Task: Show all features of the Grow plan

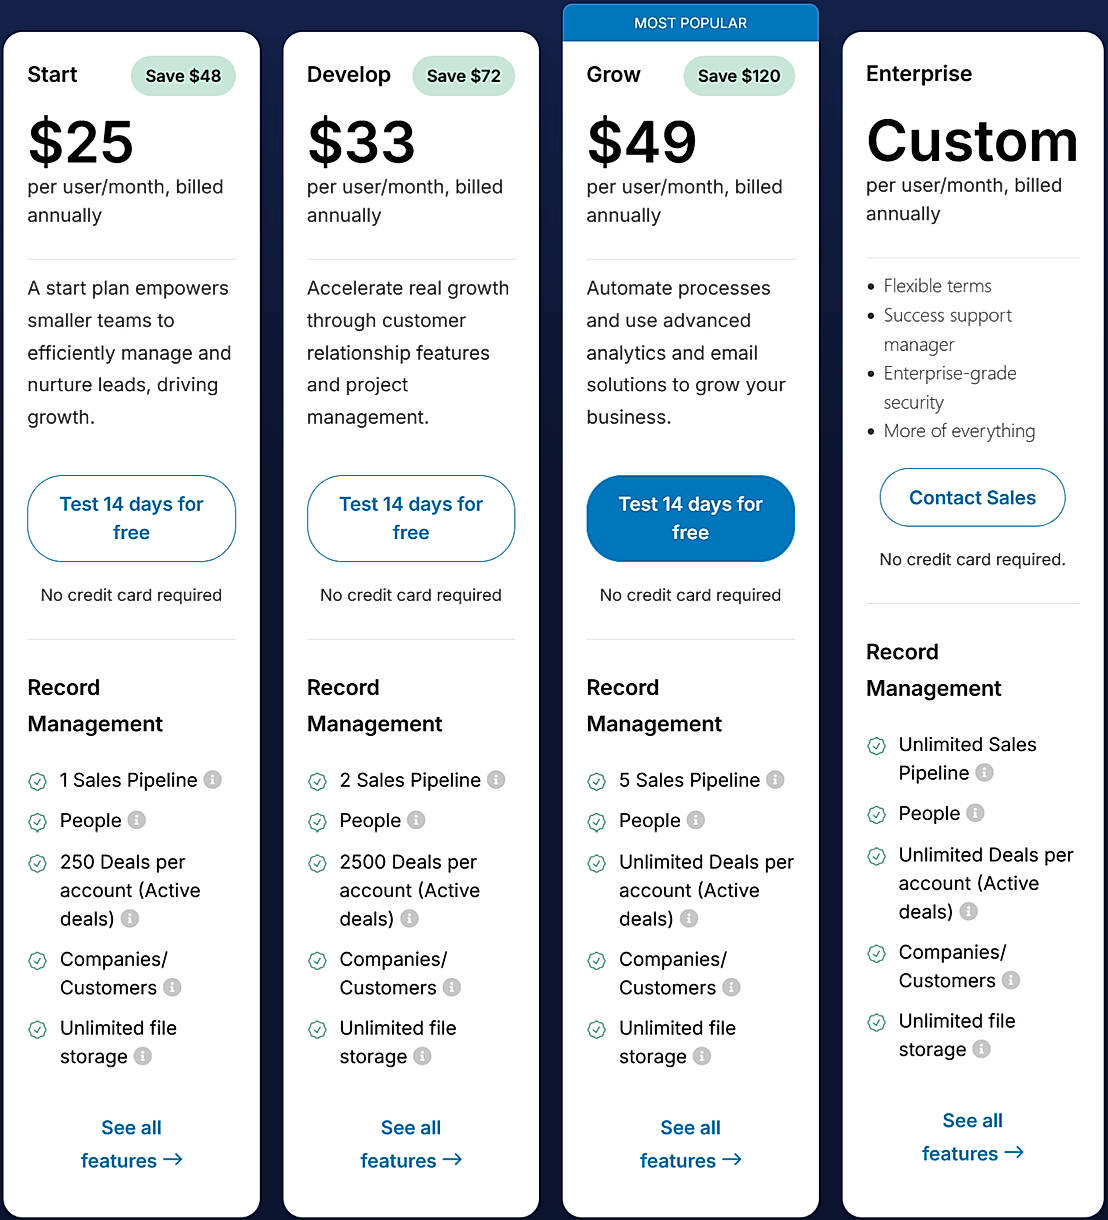Action: pyautogui.click(x=690, y=1144)
